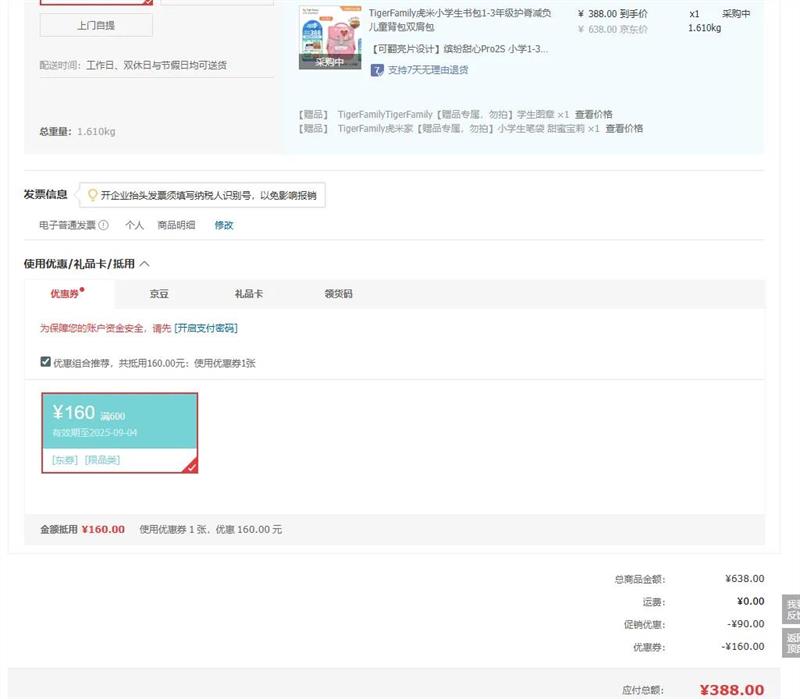Viewport: 800px width, 699px height.
Task: Switch to the 礼品卡 tab
Action: (x=248, y=294)
